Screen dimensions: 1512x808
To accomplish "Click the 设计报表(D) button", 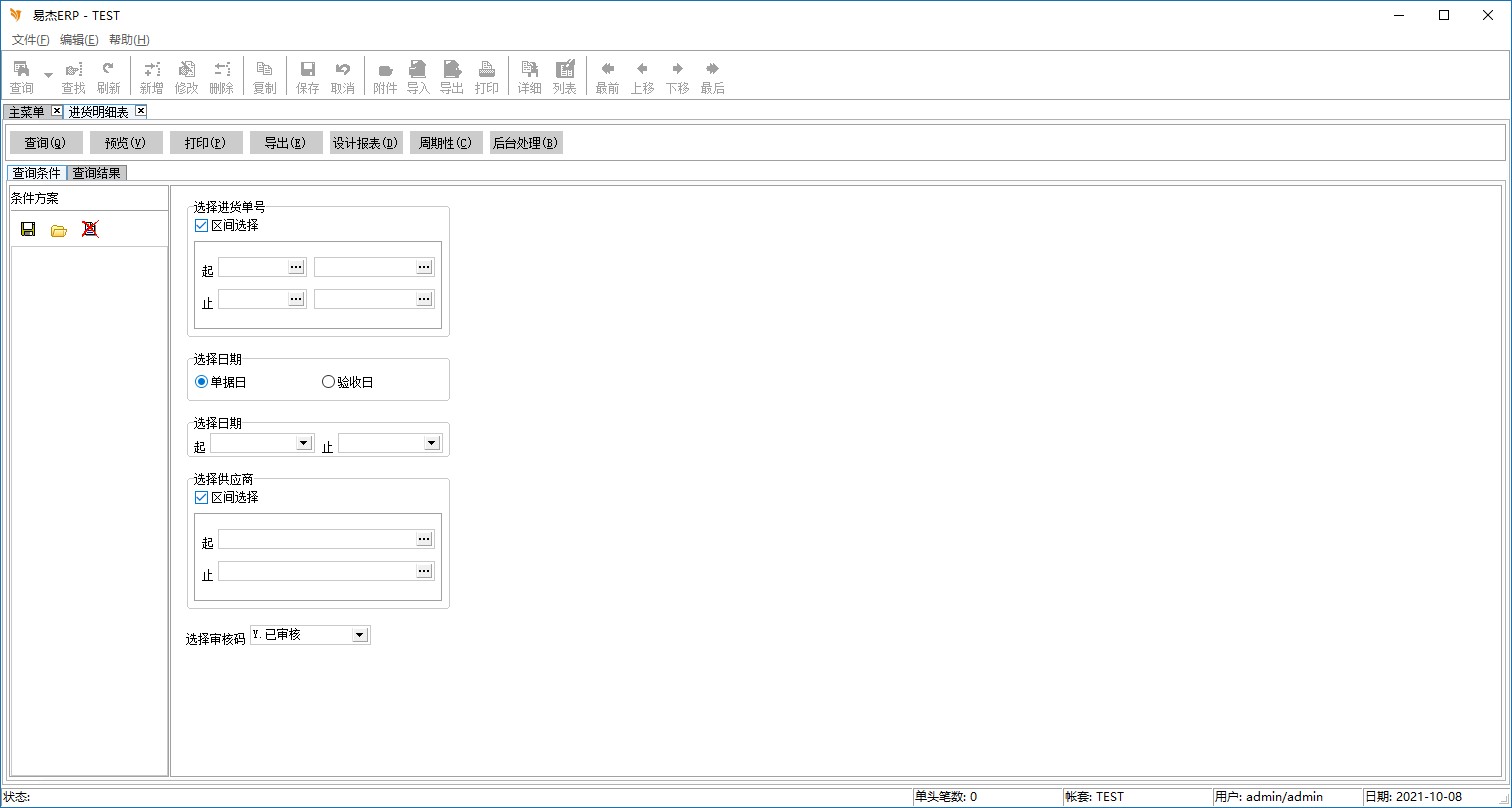I will click(366, 143).
